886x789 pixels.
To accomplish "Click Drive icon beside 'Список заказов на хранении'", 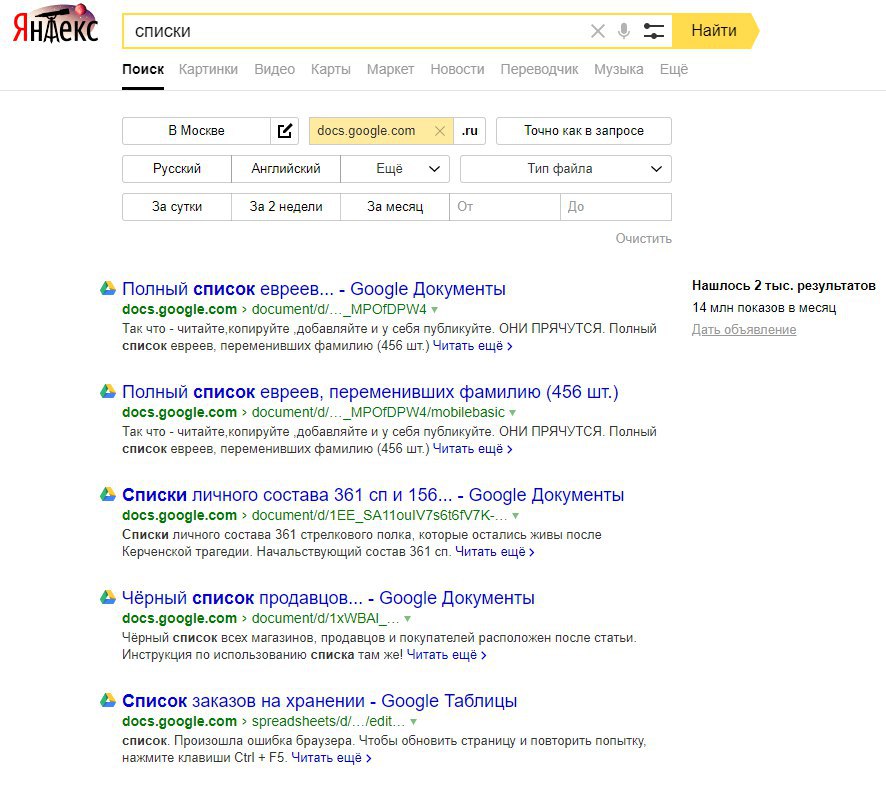I will 108,699.
